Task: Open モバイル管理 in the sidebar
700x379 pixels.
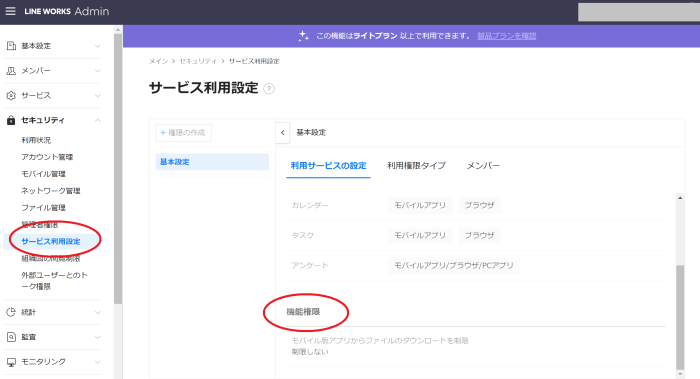Action: pyautogui.click(x=43, y=174)
